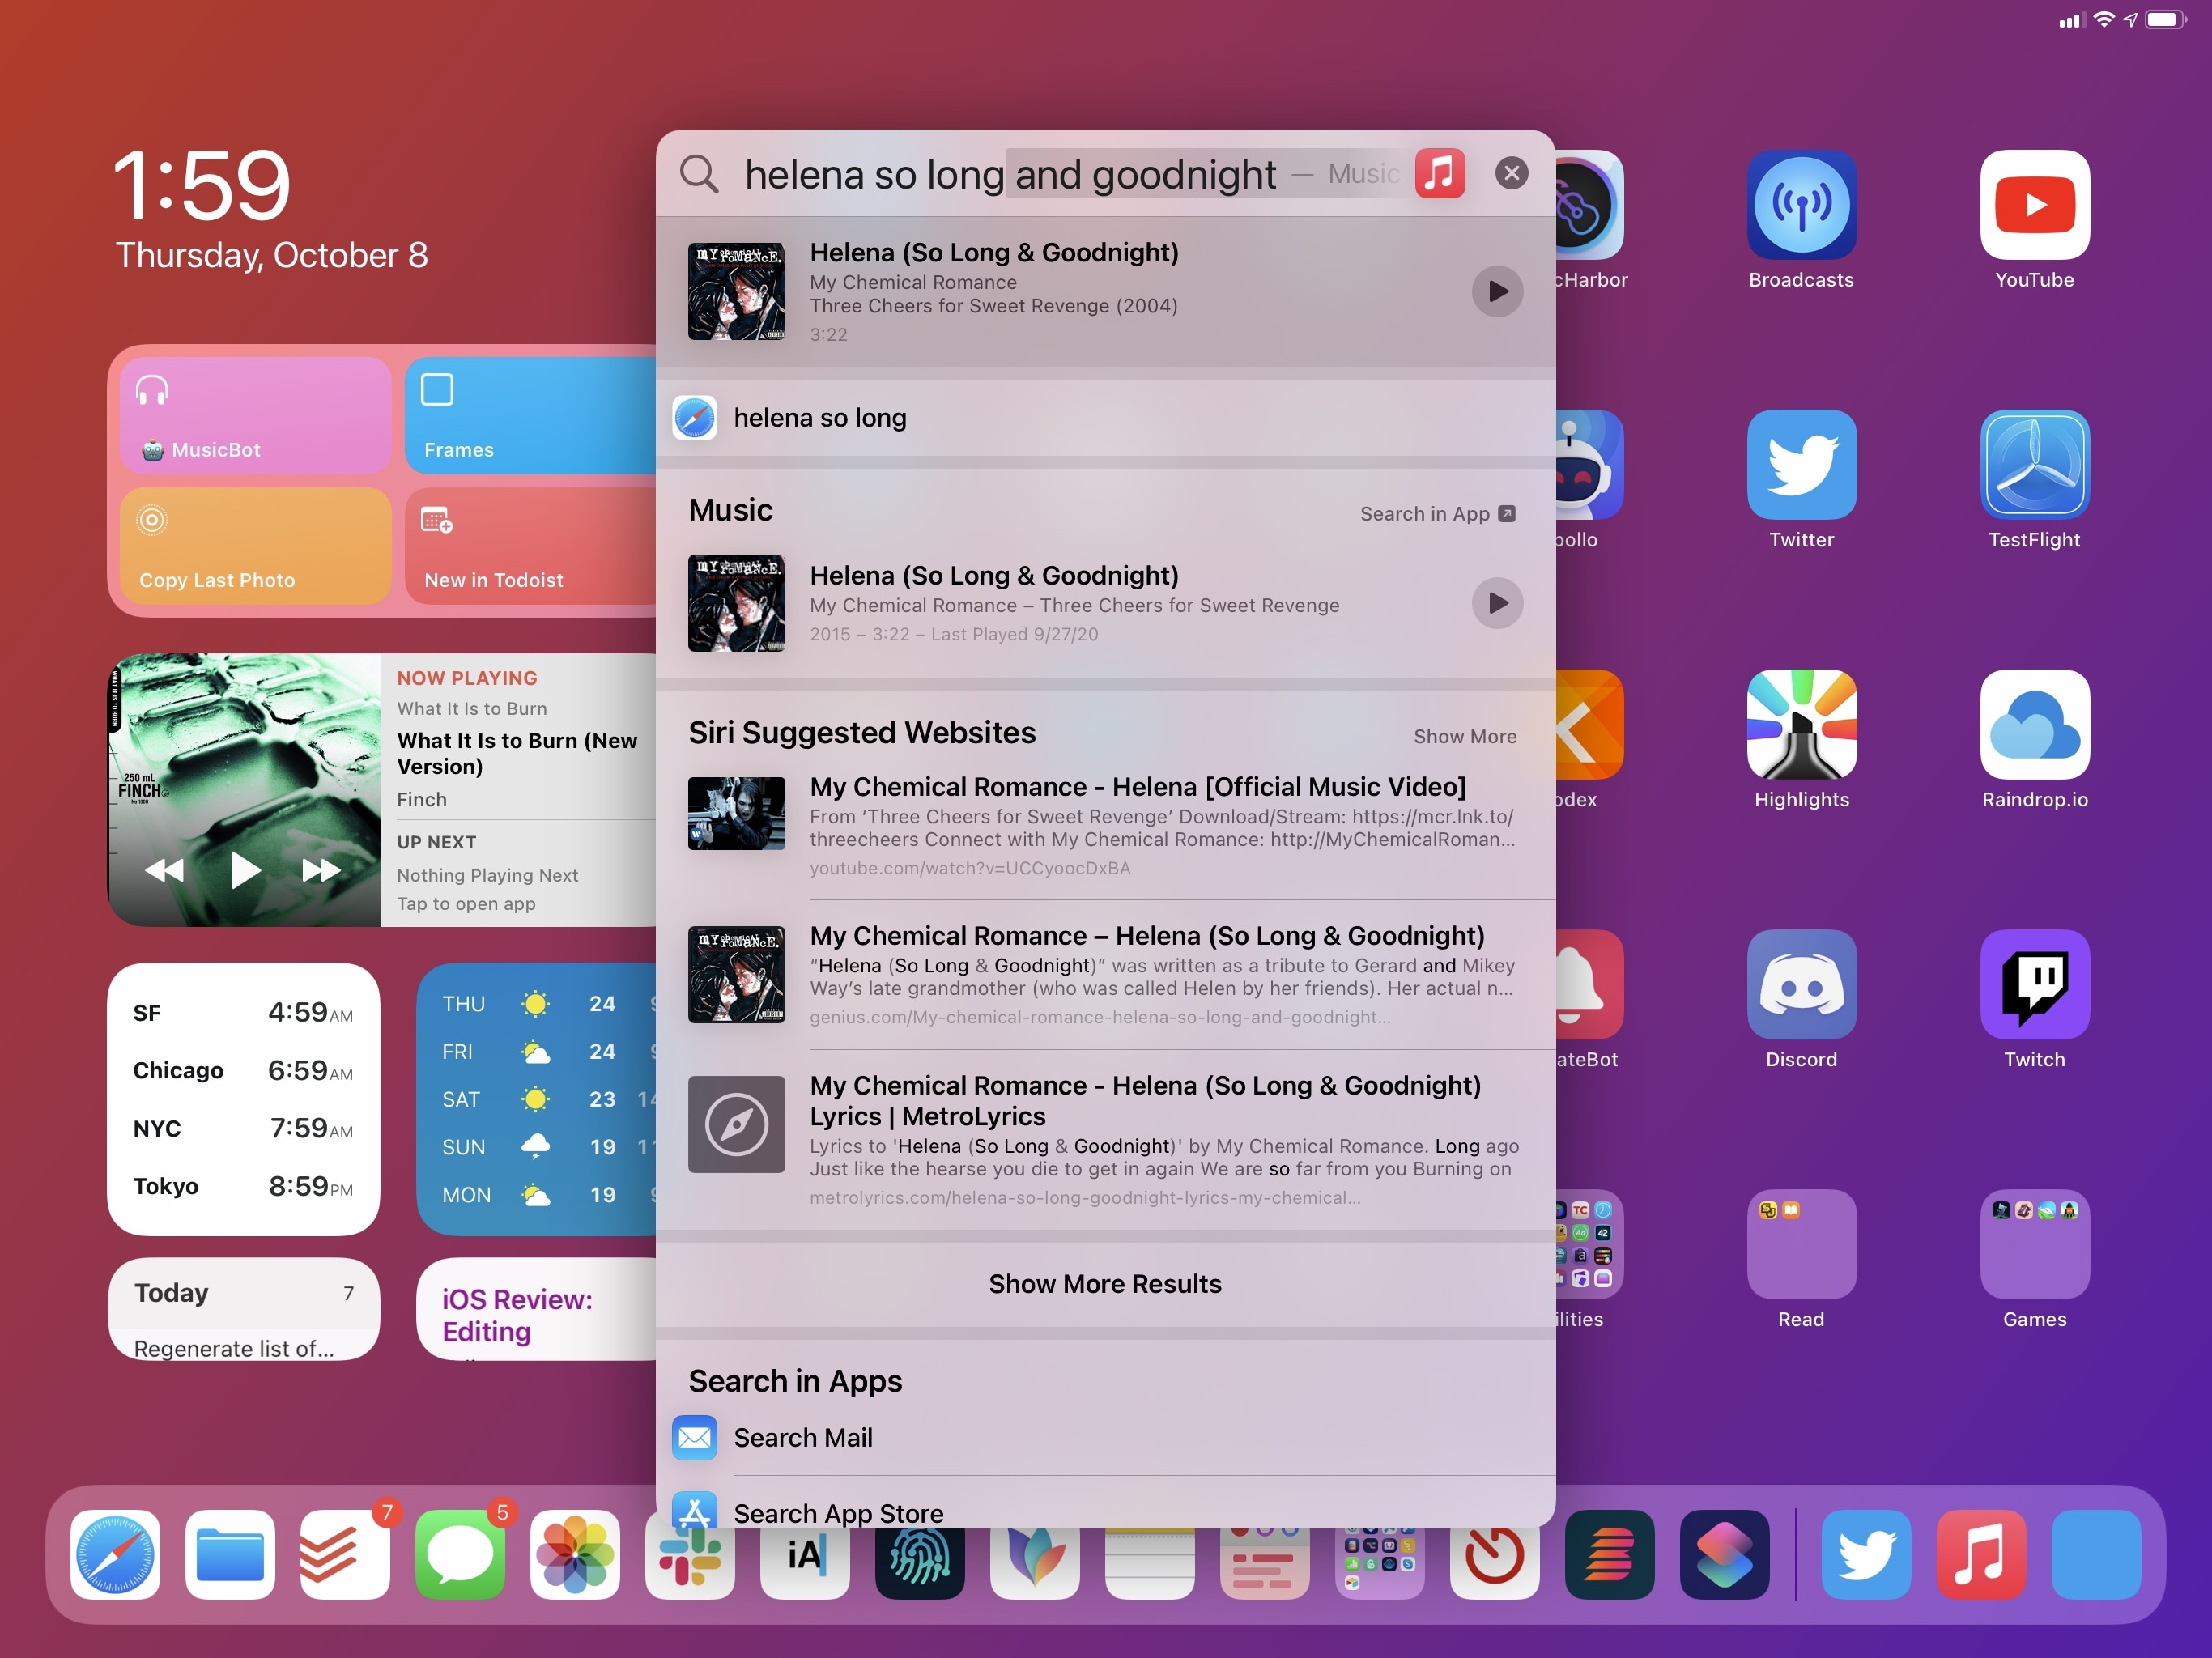This screenshot has height=1658, width=2212.
Task: Tap Show More Results
Action: pyautogui.click(x=1105, y=1284)
